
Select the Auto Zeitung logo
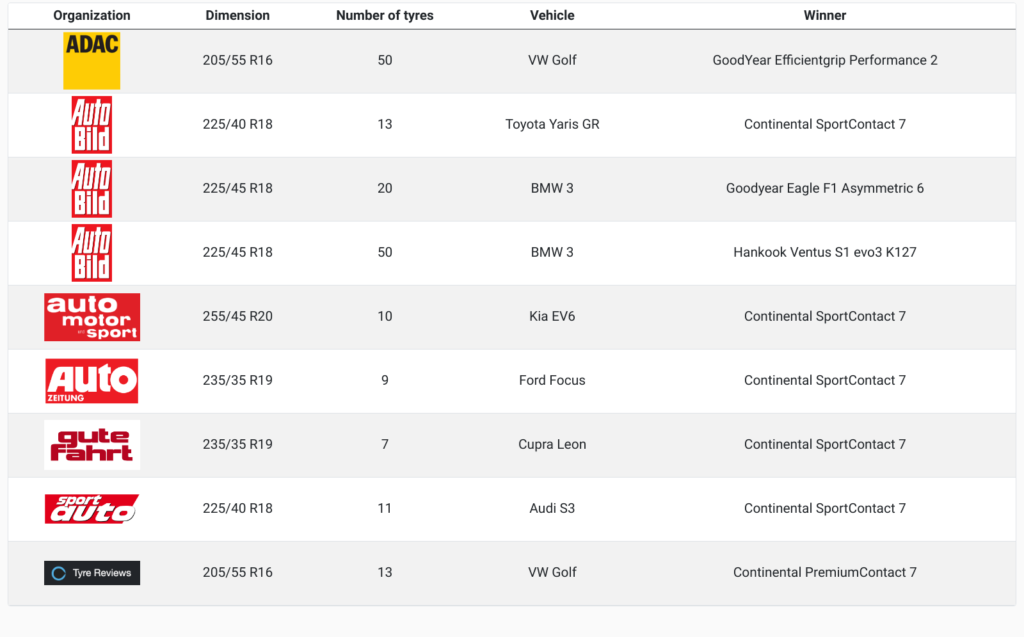[91, 381]
